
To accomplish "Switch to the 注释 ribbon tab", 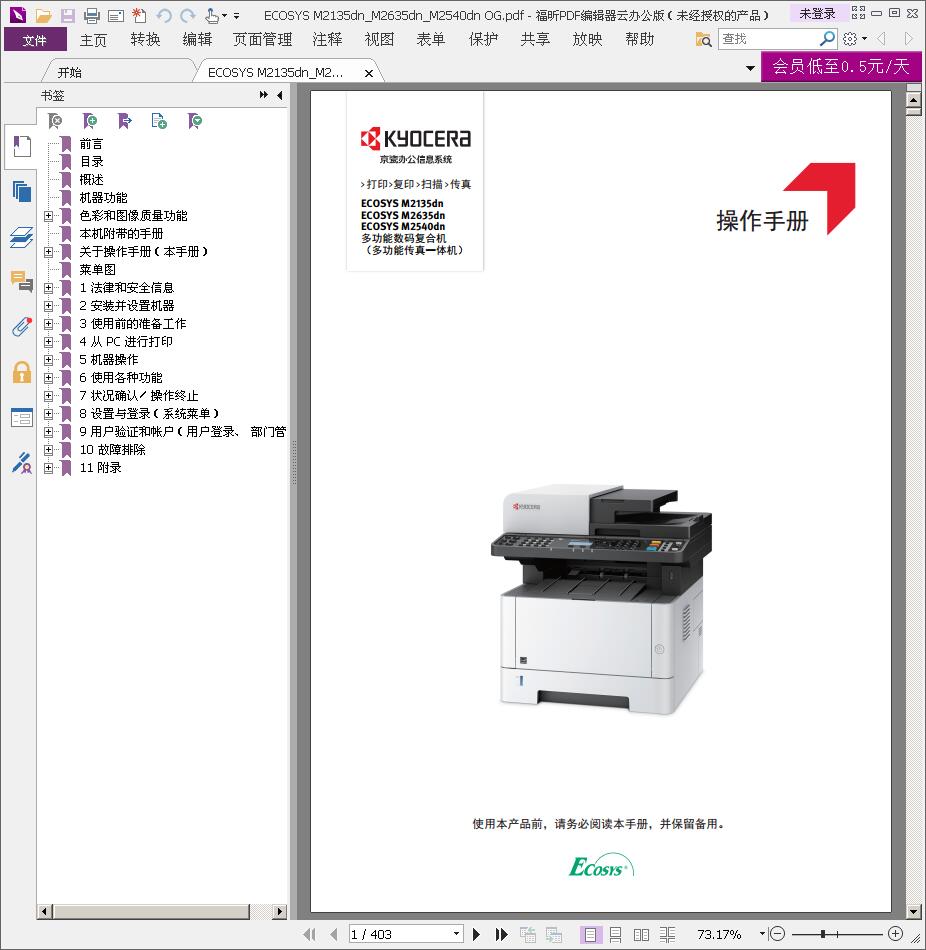I will pyautogui.click(x=327, y=40).
